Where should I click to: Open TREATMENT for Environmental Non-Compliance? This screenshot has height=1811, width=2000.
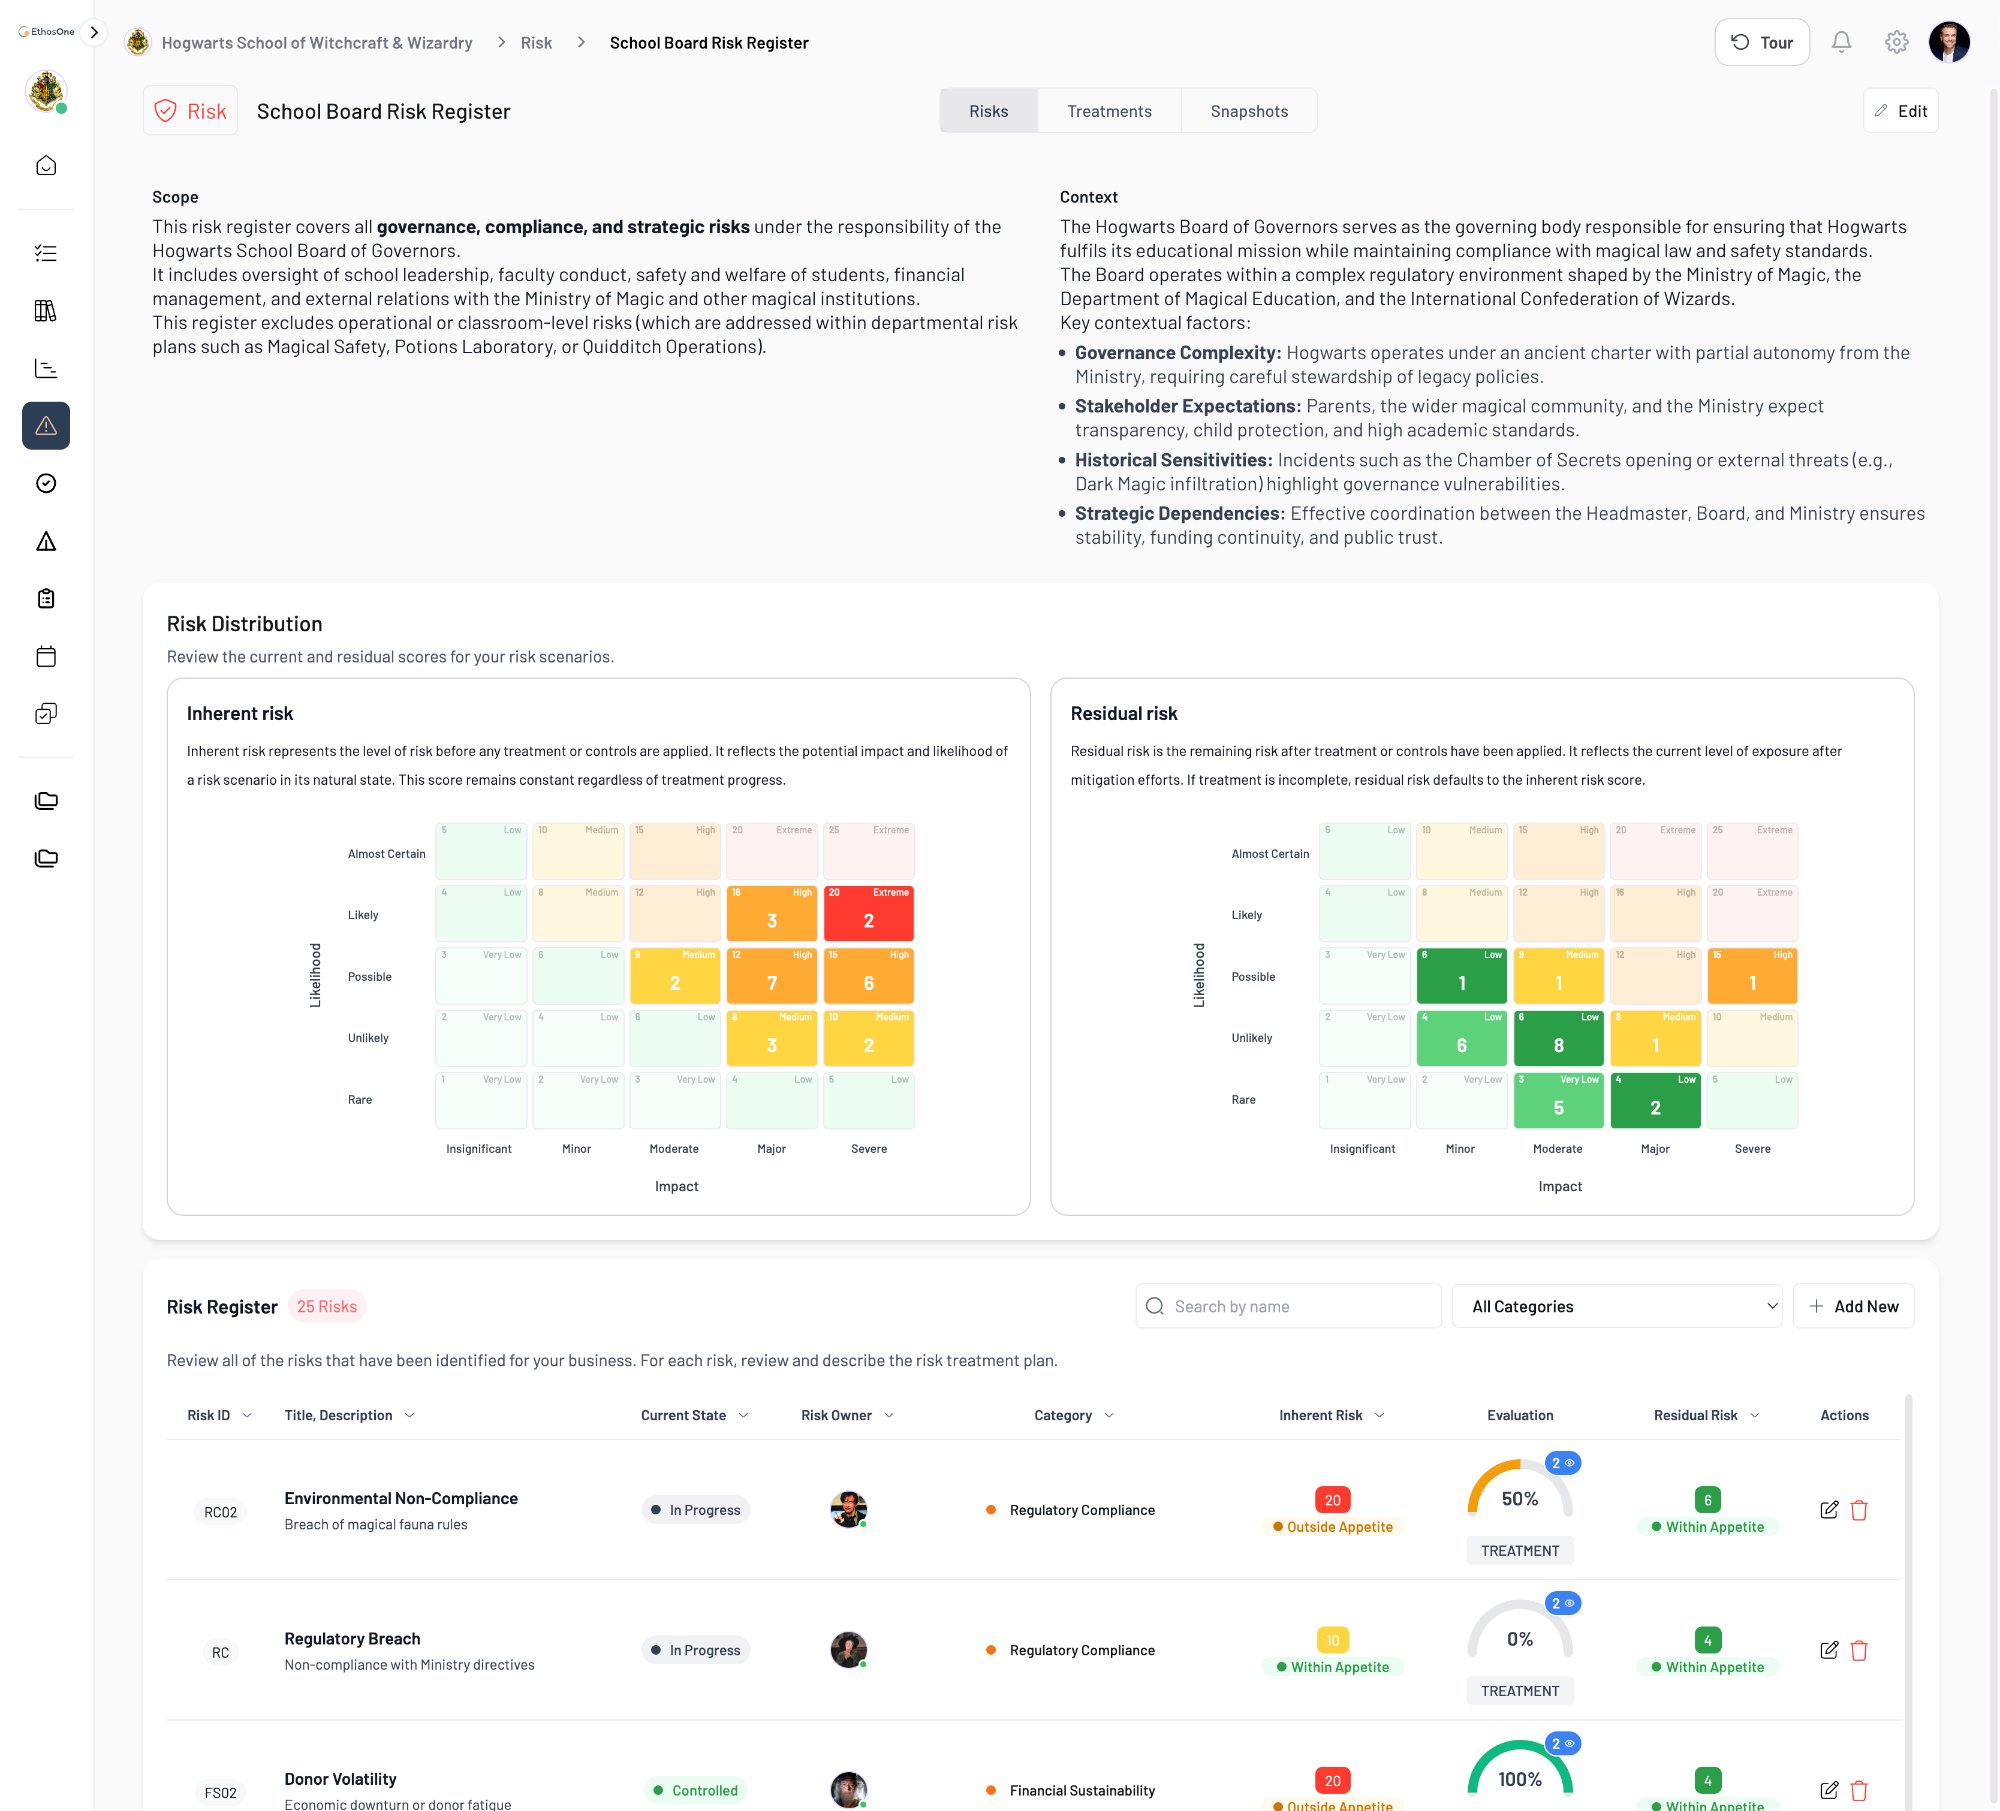[1520, 1550]
